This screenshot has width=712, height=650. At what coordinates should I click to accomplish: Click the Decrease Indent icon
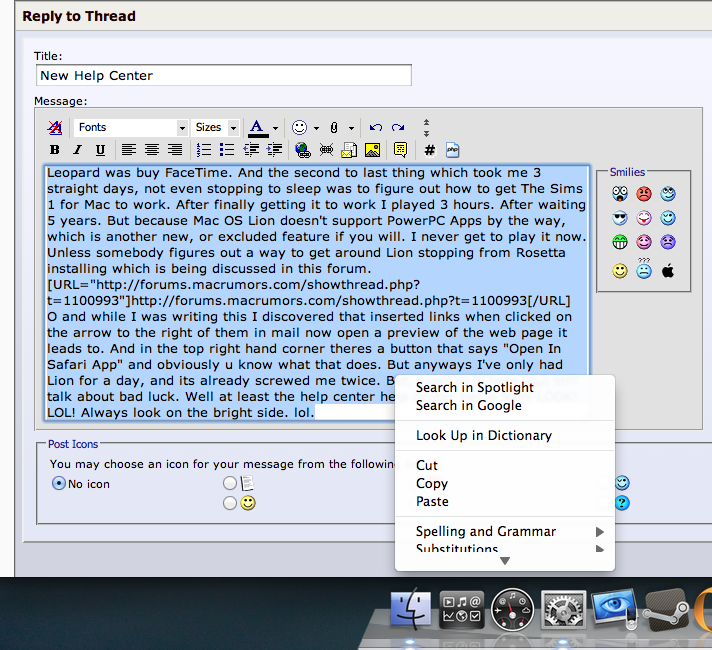pyautogui.click(x=251, y=150)
